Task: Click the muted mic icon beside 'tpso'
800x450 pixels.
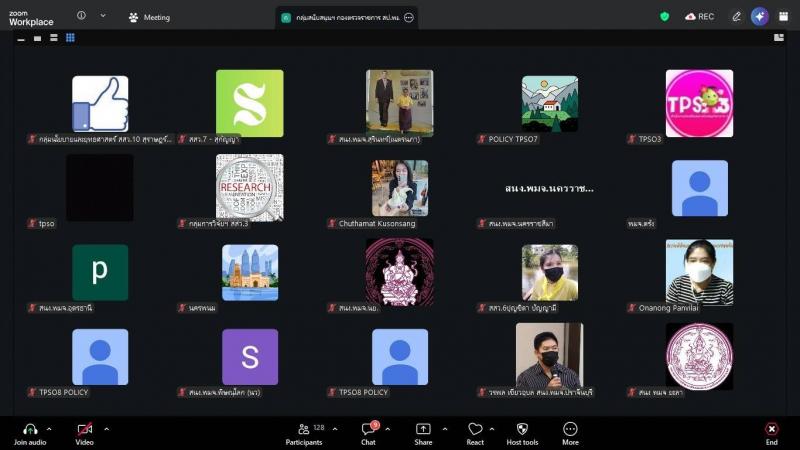Action: pos(32,223)
